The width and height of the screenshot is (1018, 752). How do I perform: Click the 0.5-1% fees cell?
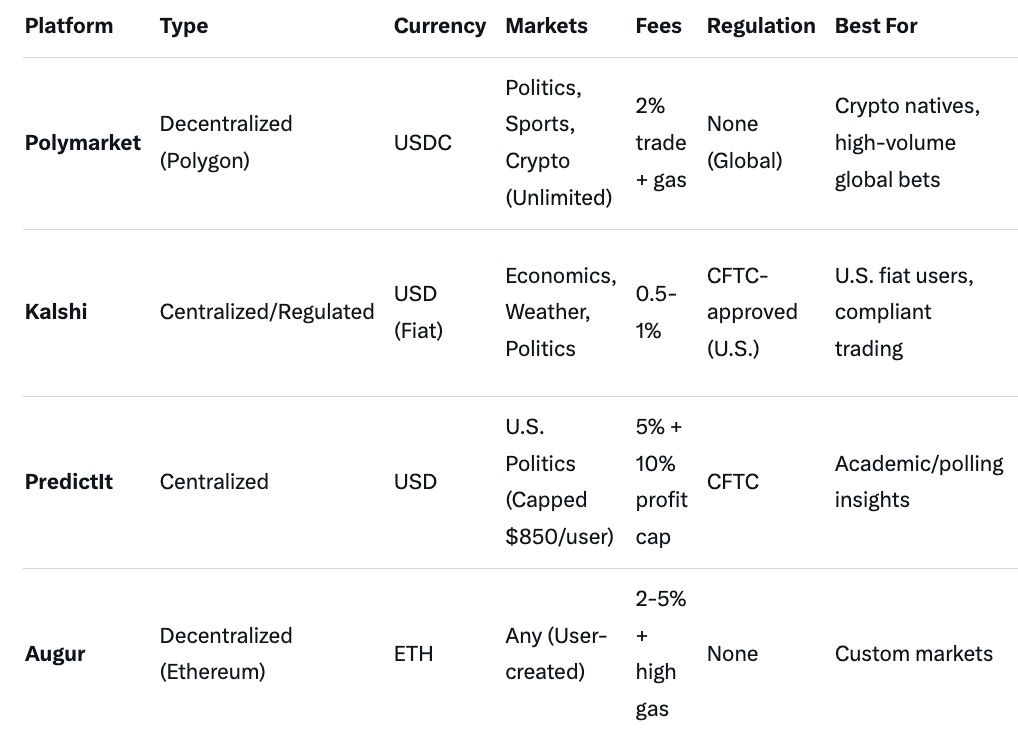pyautogui.click(x=655, y=312)
